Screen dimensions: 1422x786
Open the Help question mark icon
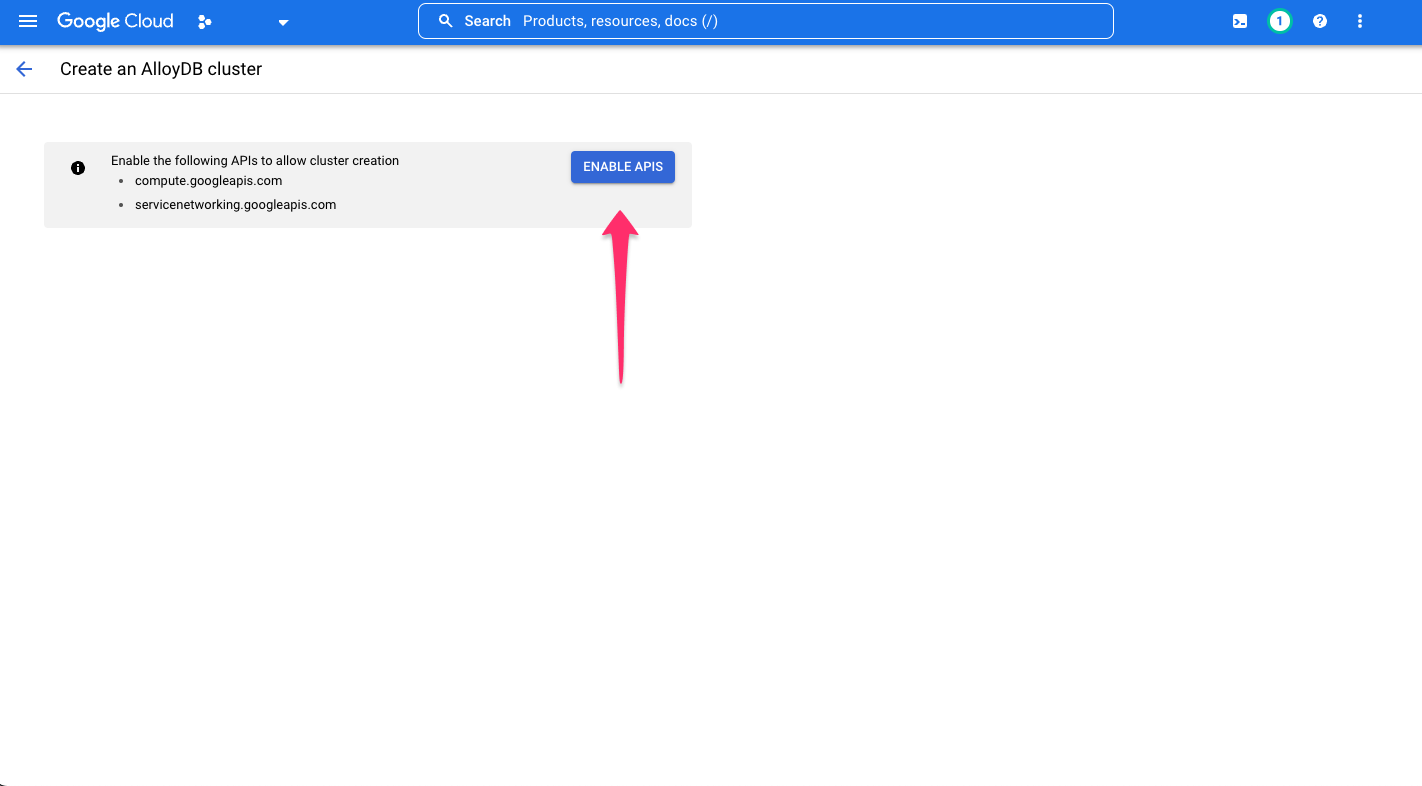1319,20
